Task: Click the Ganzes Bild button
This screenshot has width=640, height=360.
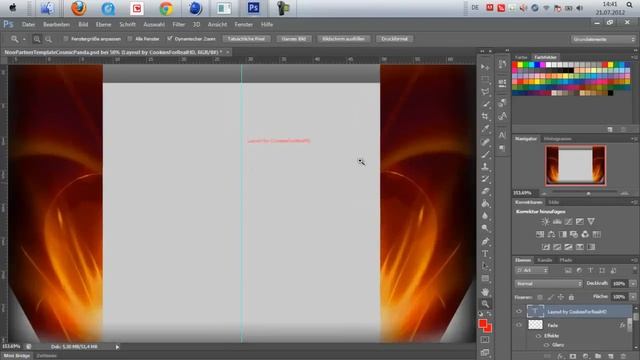Action: pyautogui.click(x=294, y=39)
